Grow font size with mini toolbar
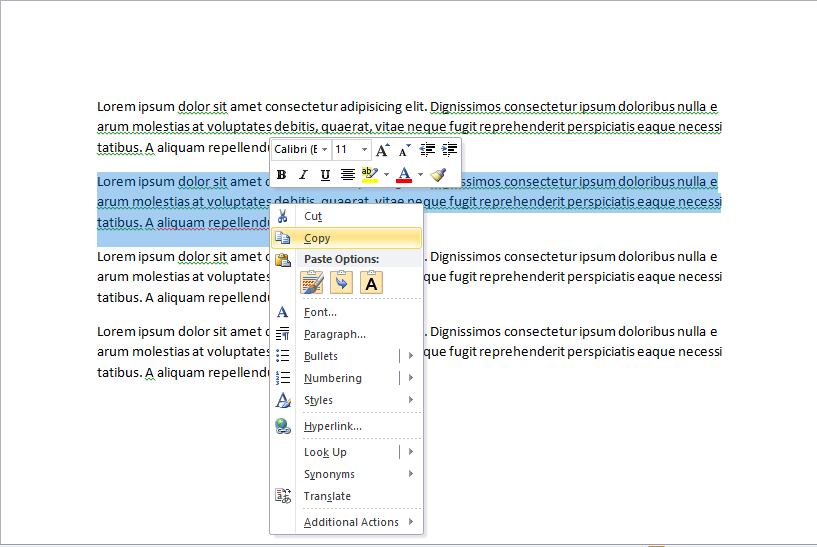This screenshot has width=817, height=547. click(x=382, y=150)
